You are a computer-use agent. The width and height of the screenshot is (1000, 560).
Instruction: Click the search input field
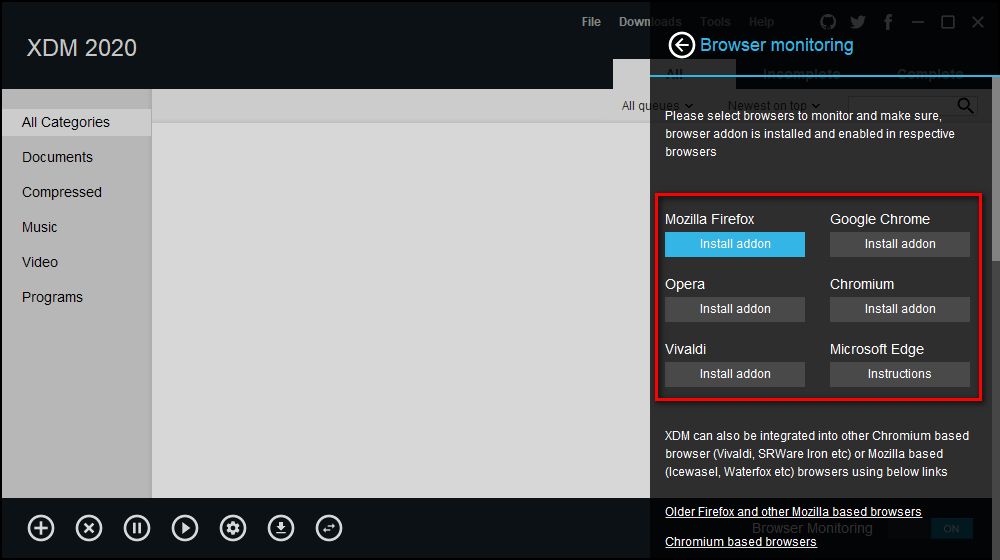coord(902,105)
